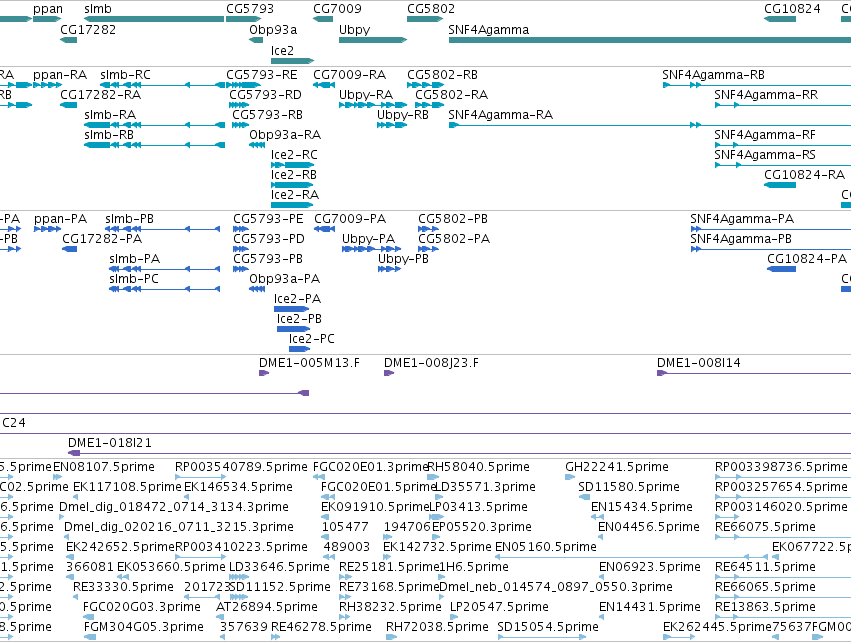
Task: Select the RE66075.5prime EST label
Action: 765,527
